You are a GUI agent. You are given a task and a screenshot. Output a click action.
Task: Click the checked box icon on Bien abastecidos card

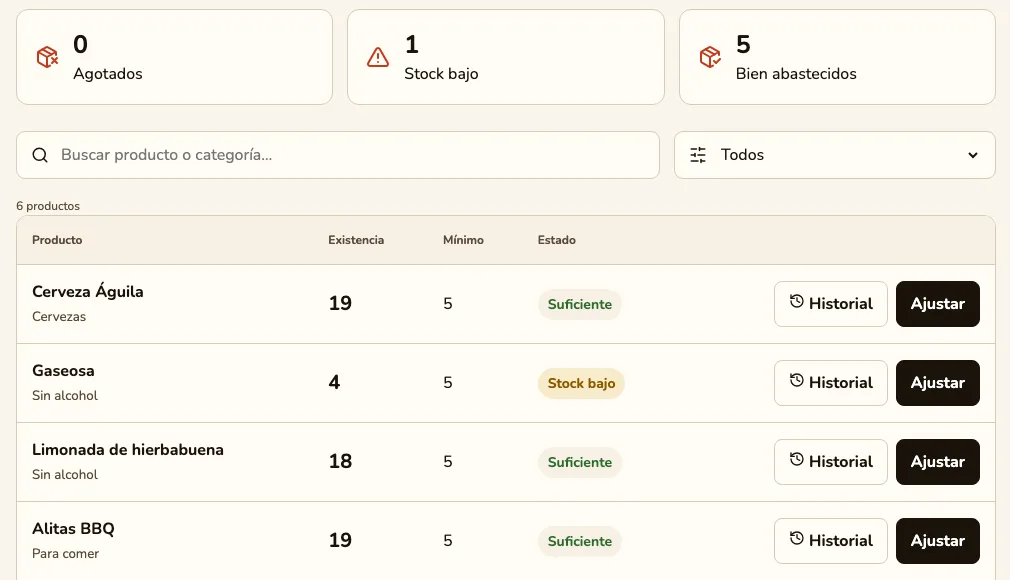(710, 57)
